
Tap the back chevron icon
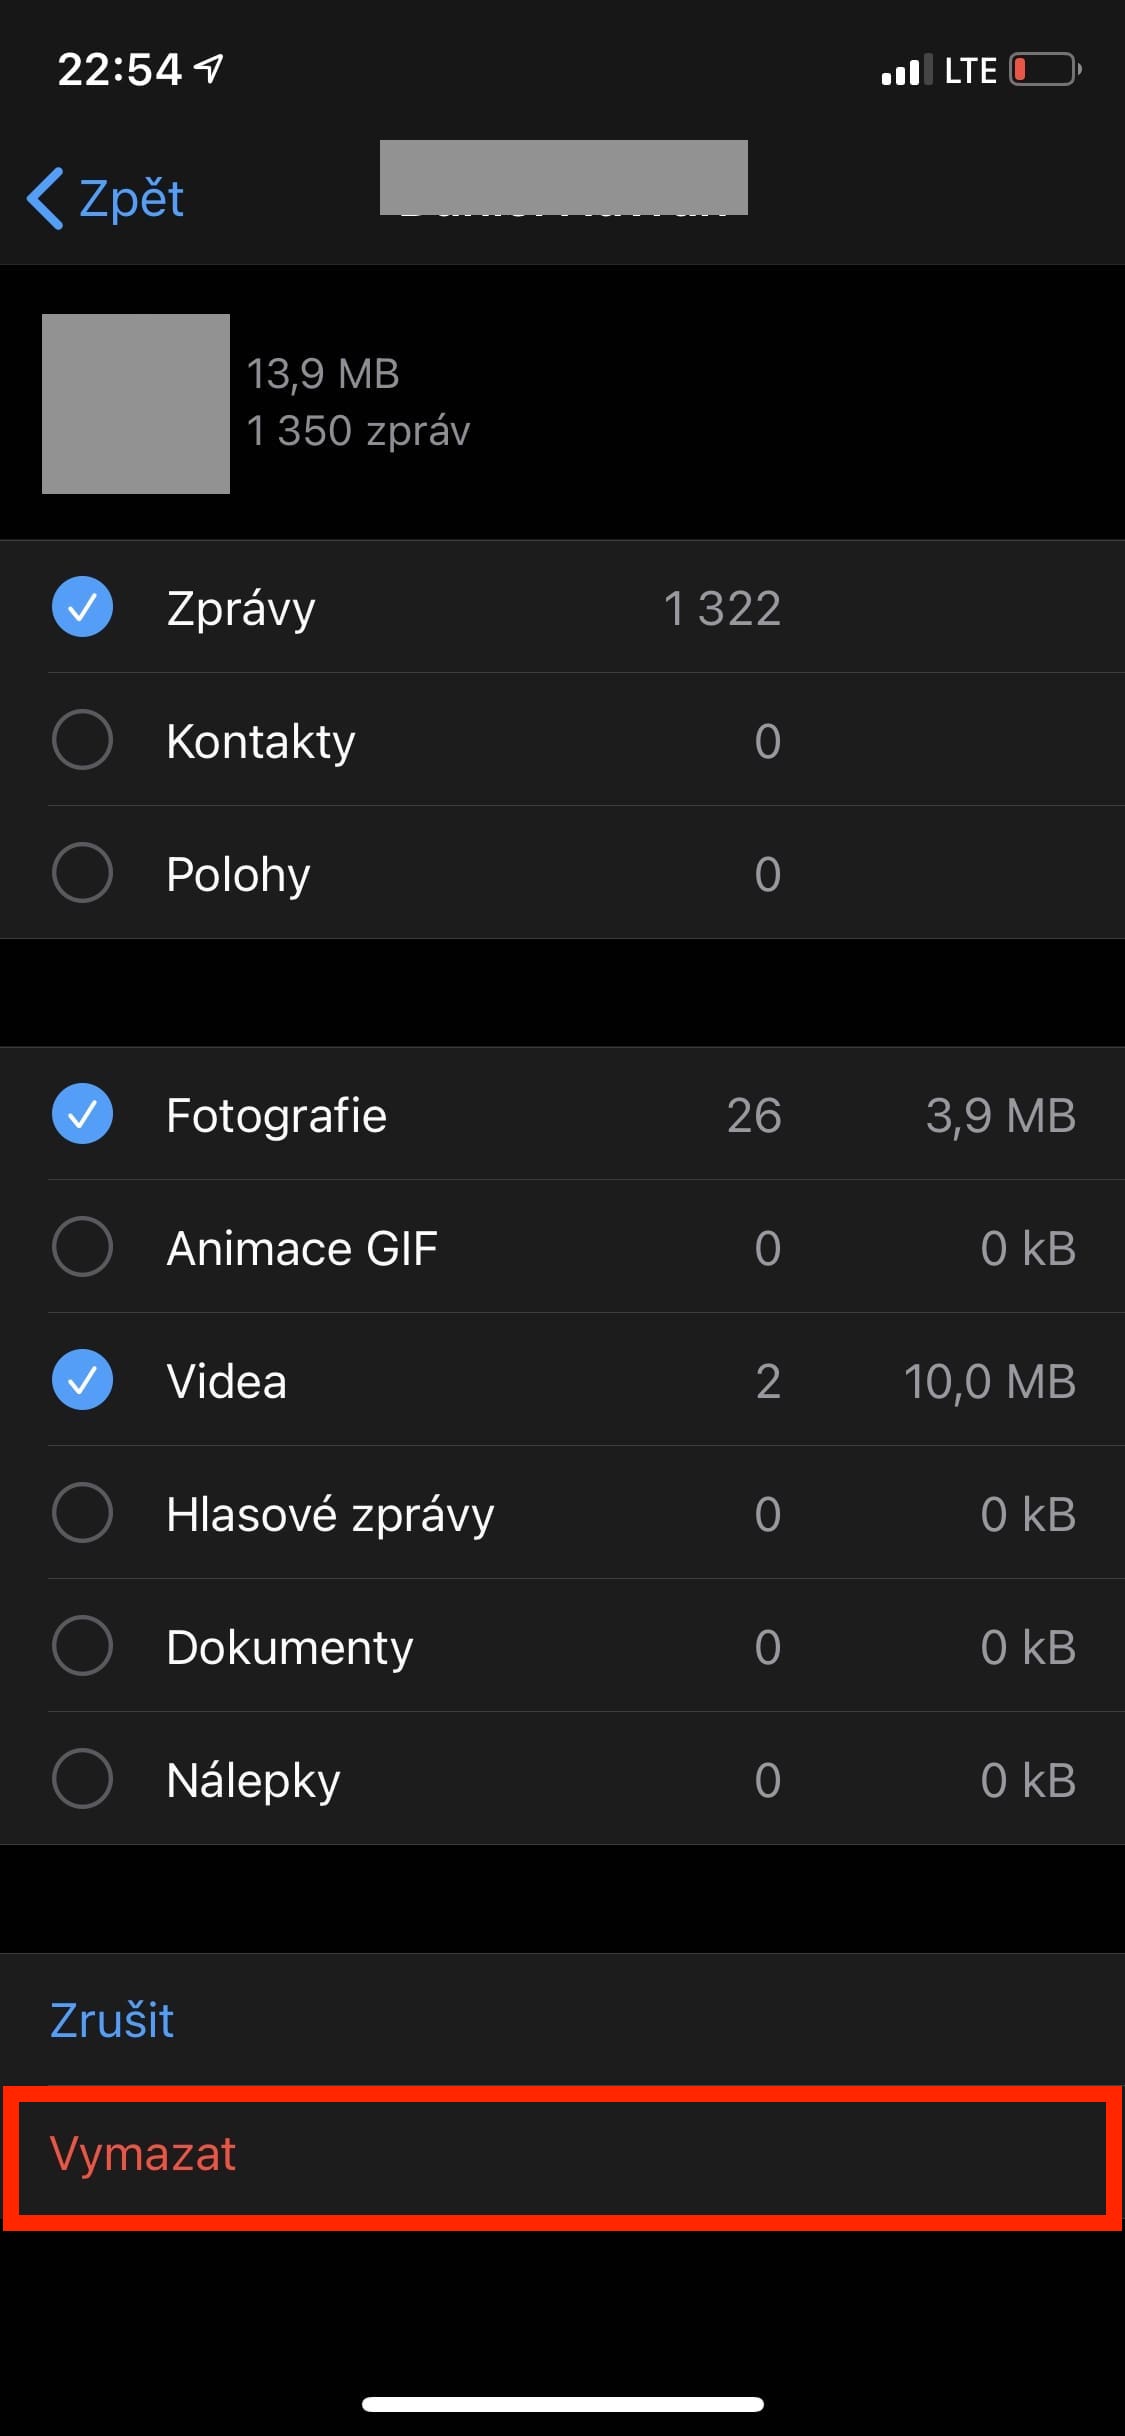click(46, 198)
